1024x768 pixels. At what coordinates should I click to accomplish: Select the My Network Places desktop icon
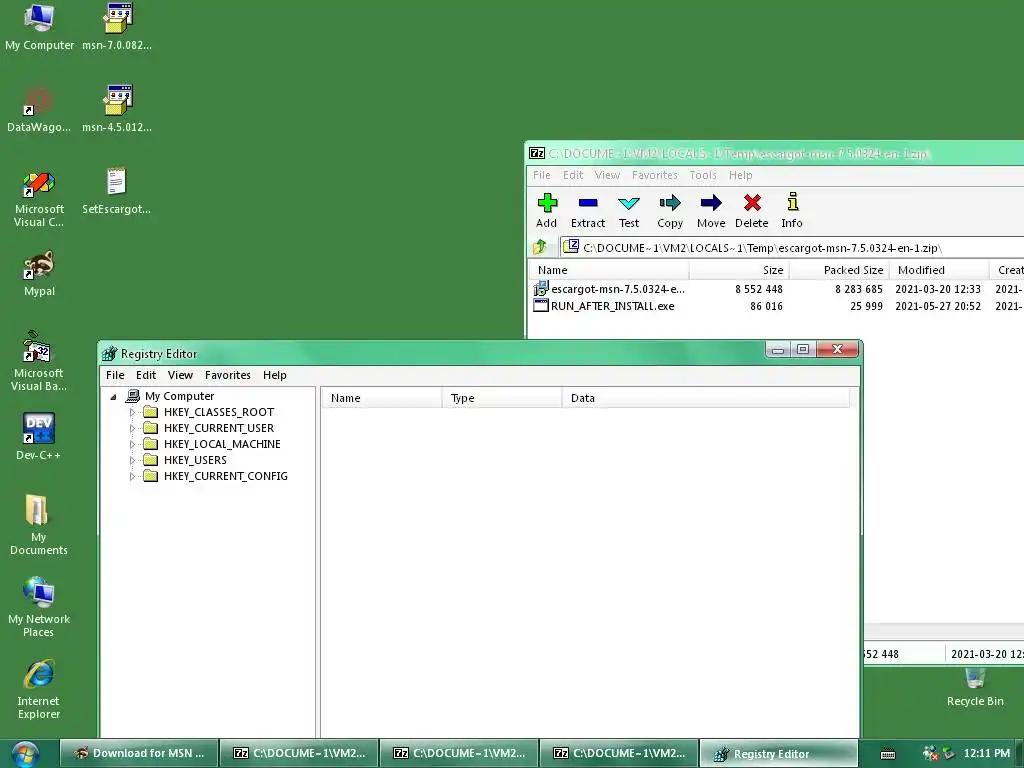pyautogui.click(x=39, y=607)
